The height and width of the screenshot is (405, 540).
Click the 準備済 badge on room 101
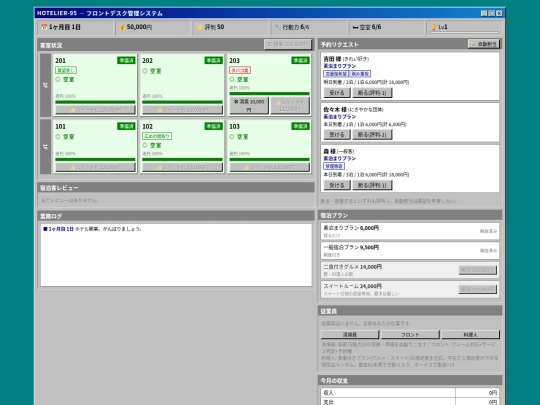click(126, 126)
